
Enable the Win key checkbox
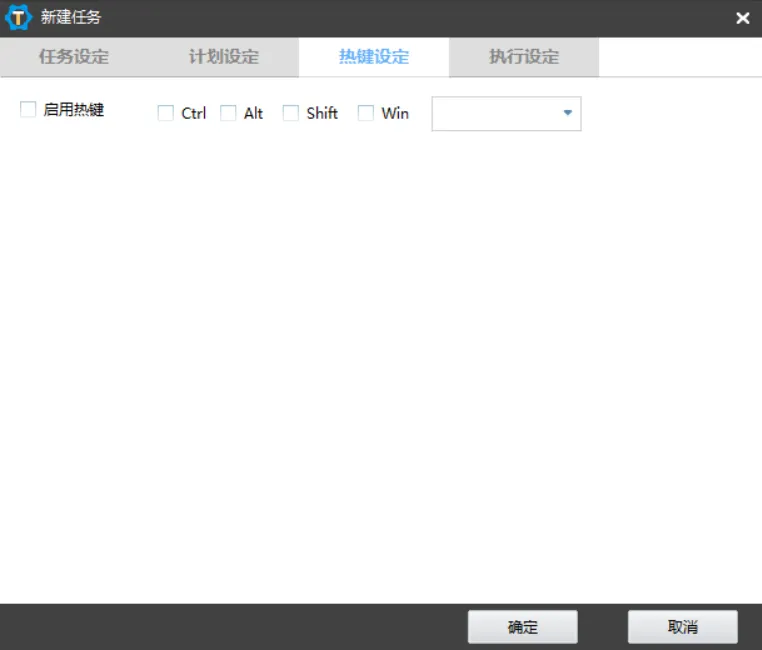(x=366, y=113)
